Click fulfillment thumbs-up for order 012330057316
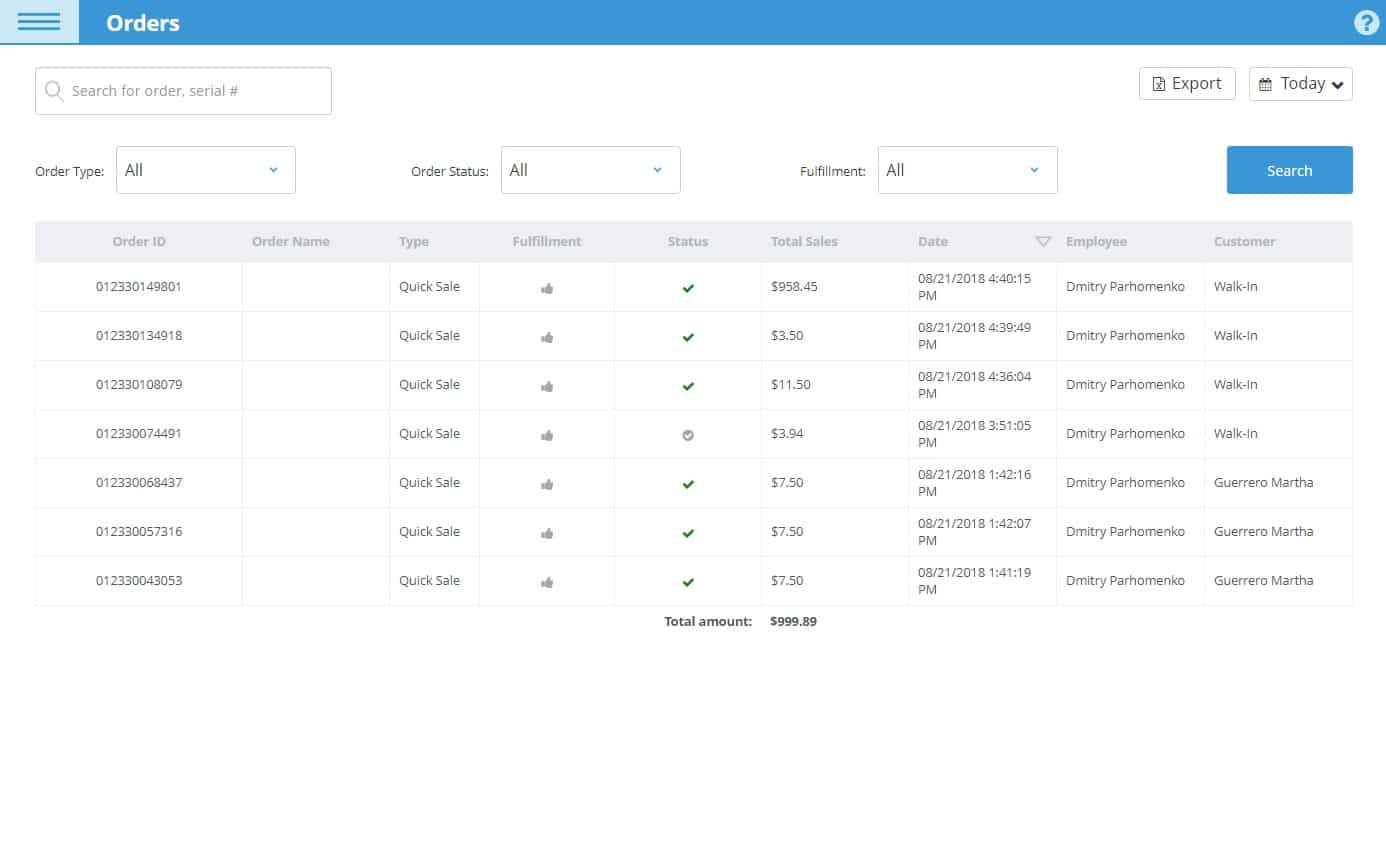Viewport: 1386px width, 867px height. [x=547, y=533]
